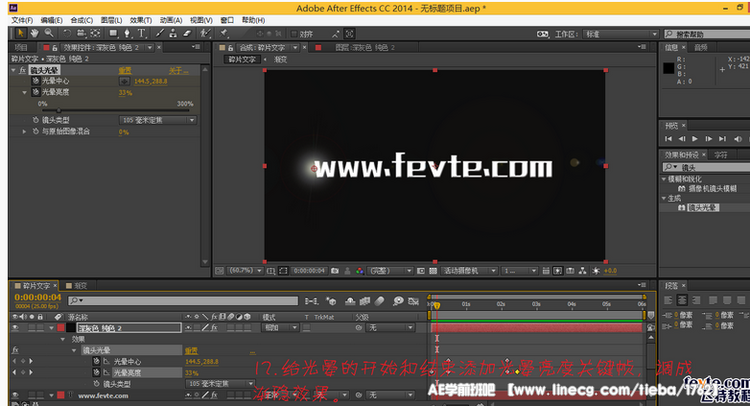Click center align icon in paragraph panel

682,300
